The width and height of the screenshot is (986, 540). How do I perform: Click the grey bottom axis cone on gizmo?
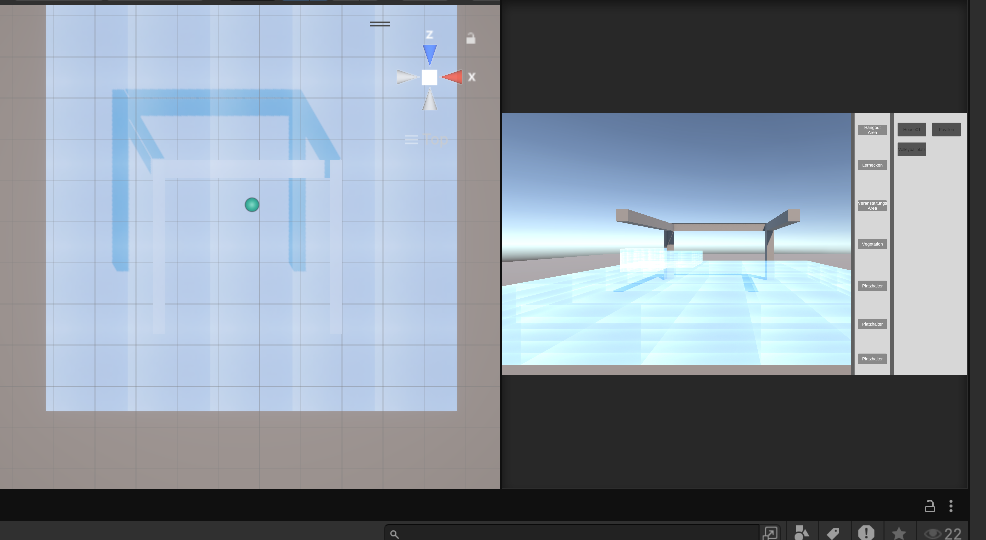429,100
